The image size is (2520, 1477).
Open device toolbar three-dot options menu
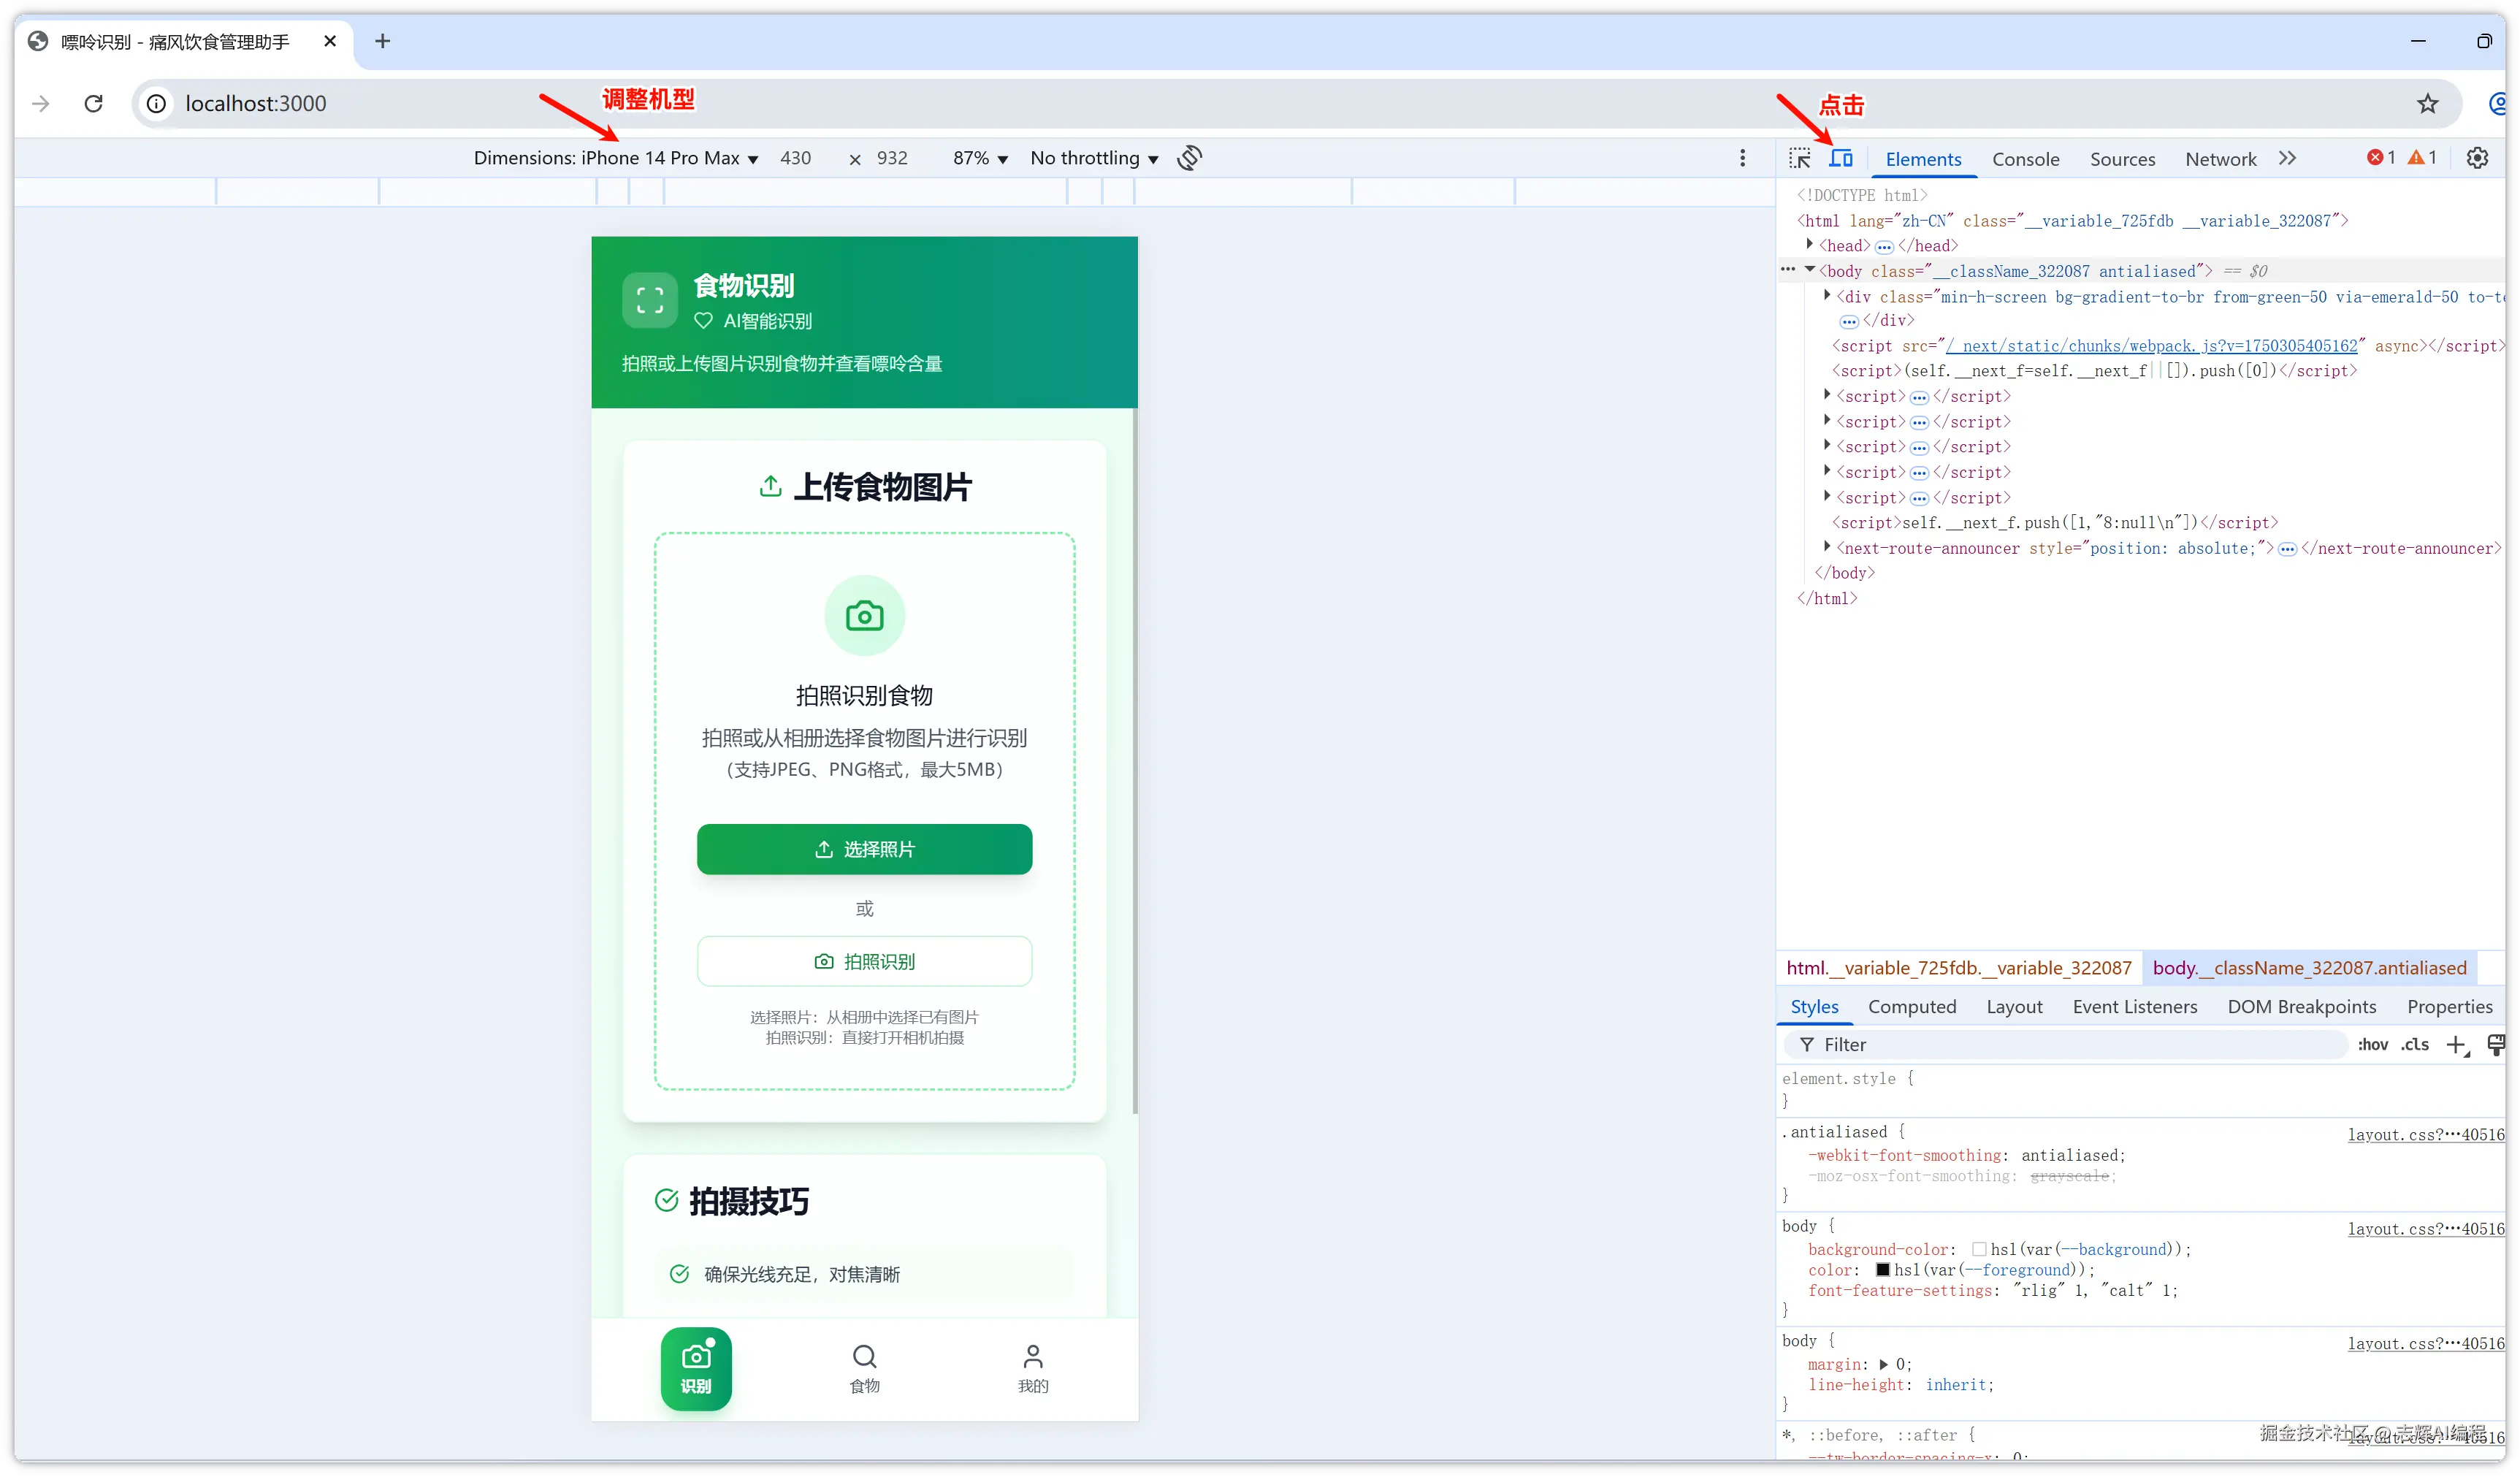point(1742,158)
